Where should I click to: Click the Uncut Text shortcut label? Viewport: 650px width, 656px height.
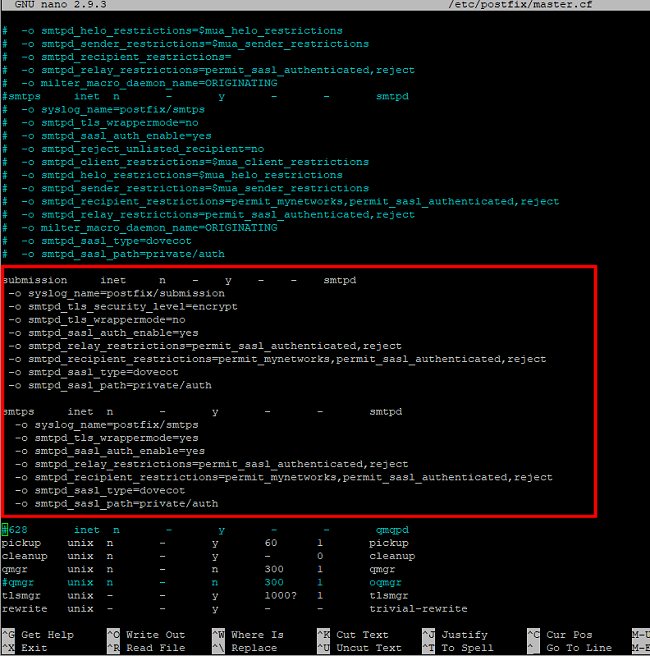click(369, 648)
